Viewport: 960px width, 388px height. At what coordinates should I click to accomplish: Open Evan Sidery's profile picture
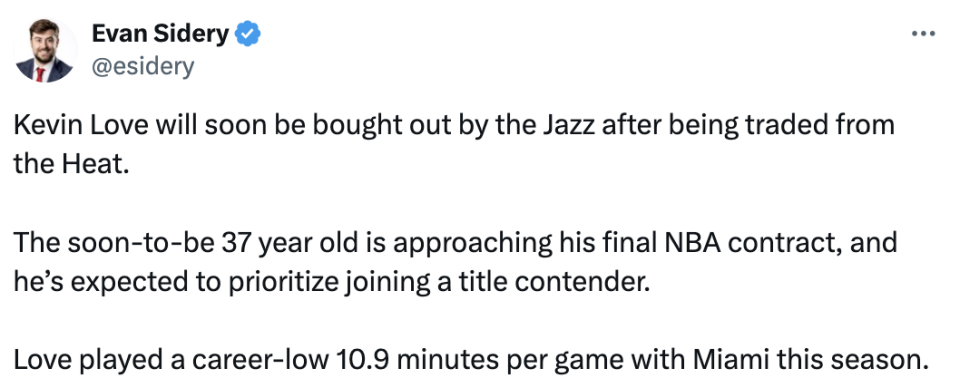pos(45,50)
